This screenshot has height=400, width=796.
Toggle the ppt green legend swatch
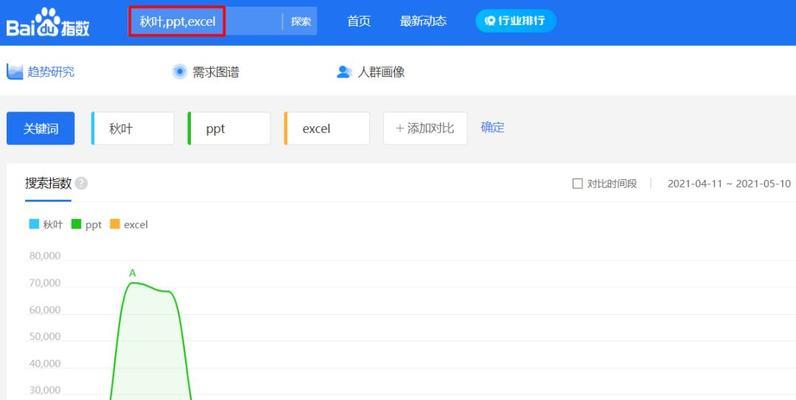(x=77, y=224)
